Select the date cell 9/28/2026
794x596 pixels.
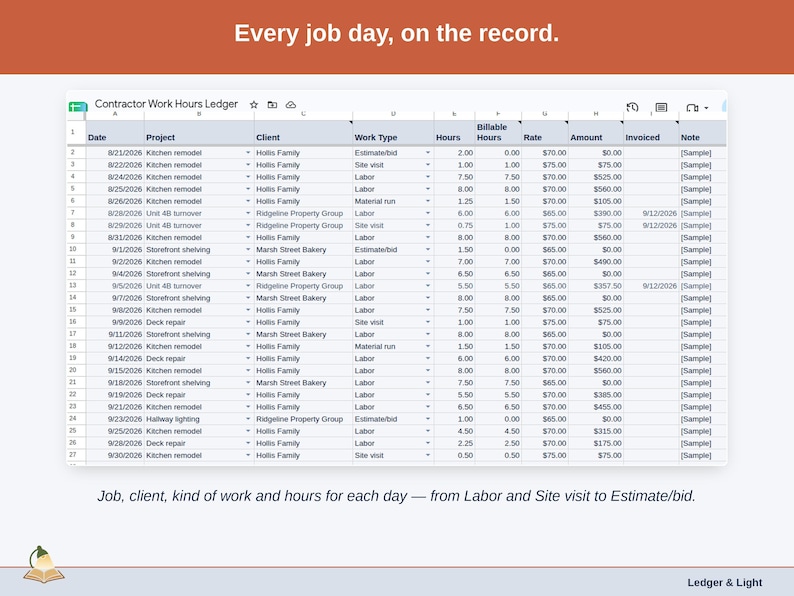tap(115, 443)
